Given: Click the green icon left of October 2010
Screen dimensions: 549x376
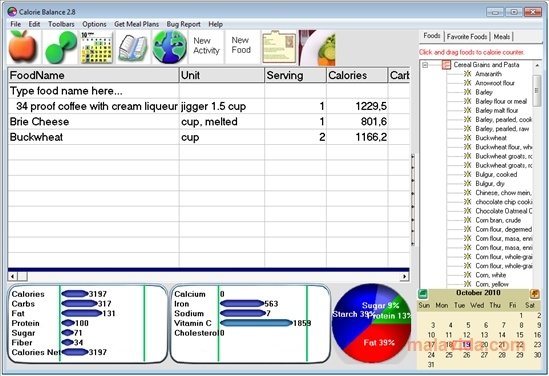Looking at the screenshot, I should tap(423, 293).
